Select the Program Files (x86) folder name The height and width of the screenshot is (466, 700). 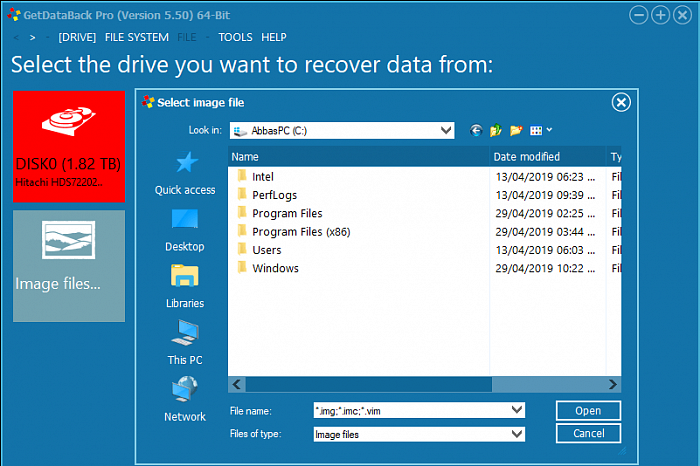pos(301,232)
